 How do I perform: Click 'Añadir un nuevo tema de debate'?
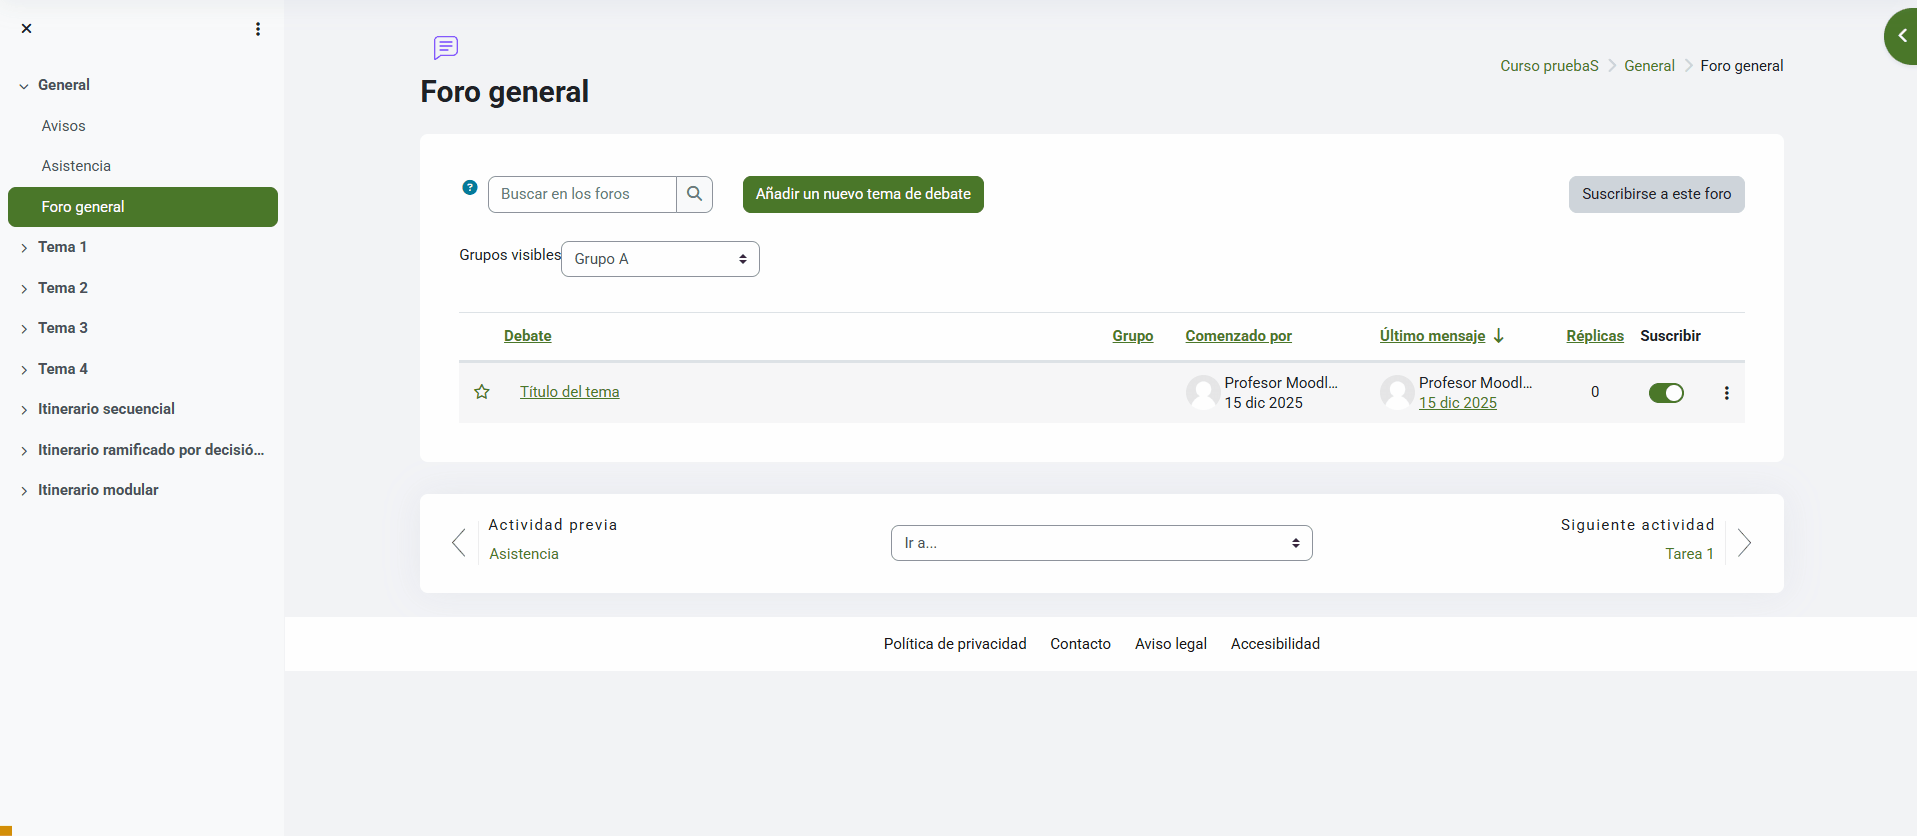click(x=863, y=194)
